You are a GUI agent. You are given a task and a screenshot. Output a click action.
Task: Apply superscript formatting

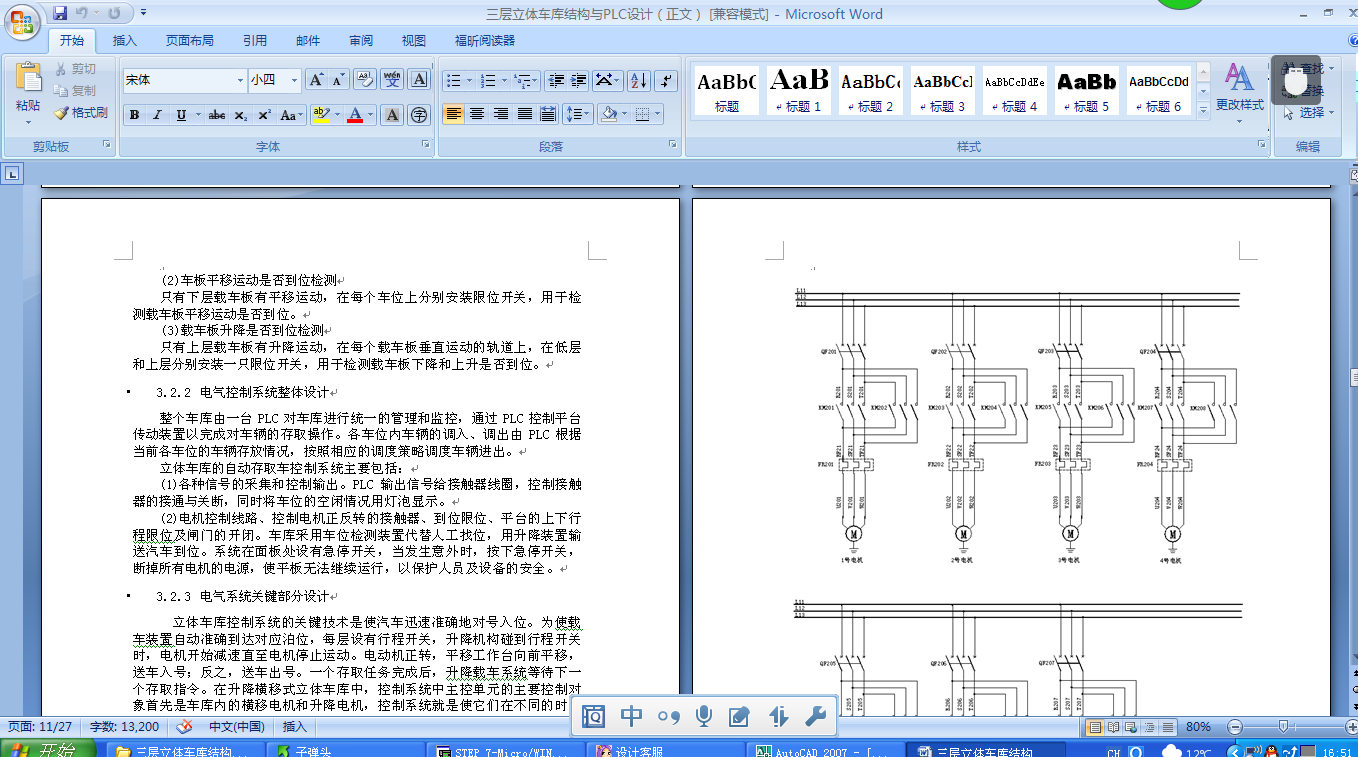coord(264,115)
